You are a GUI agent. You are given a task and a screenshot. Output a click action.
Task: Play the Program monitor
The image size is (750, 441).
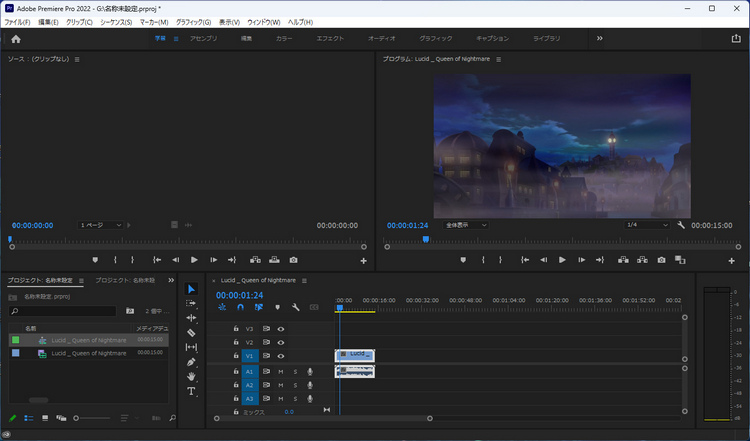point(562,260)
